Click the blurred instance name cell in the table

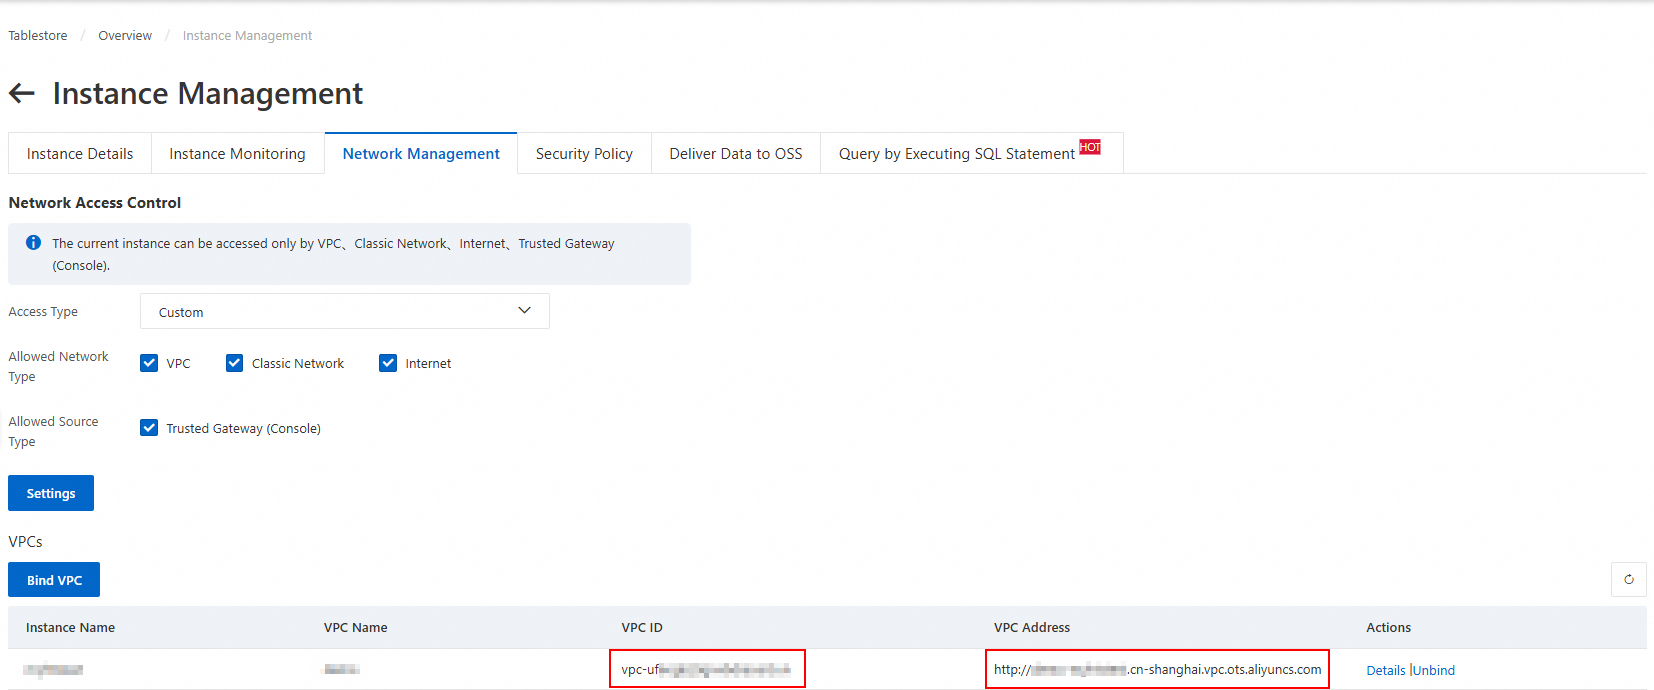[x=54, y=670]
